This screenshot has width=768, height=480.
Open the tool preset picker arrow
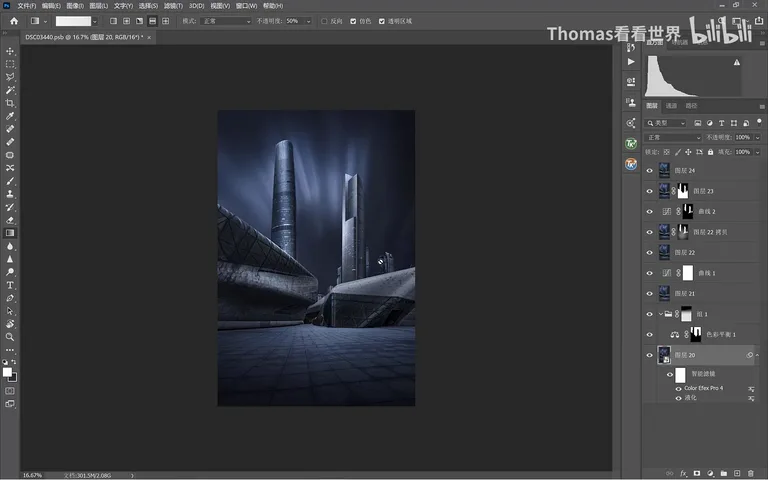(x=45, y=21)
